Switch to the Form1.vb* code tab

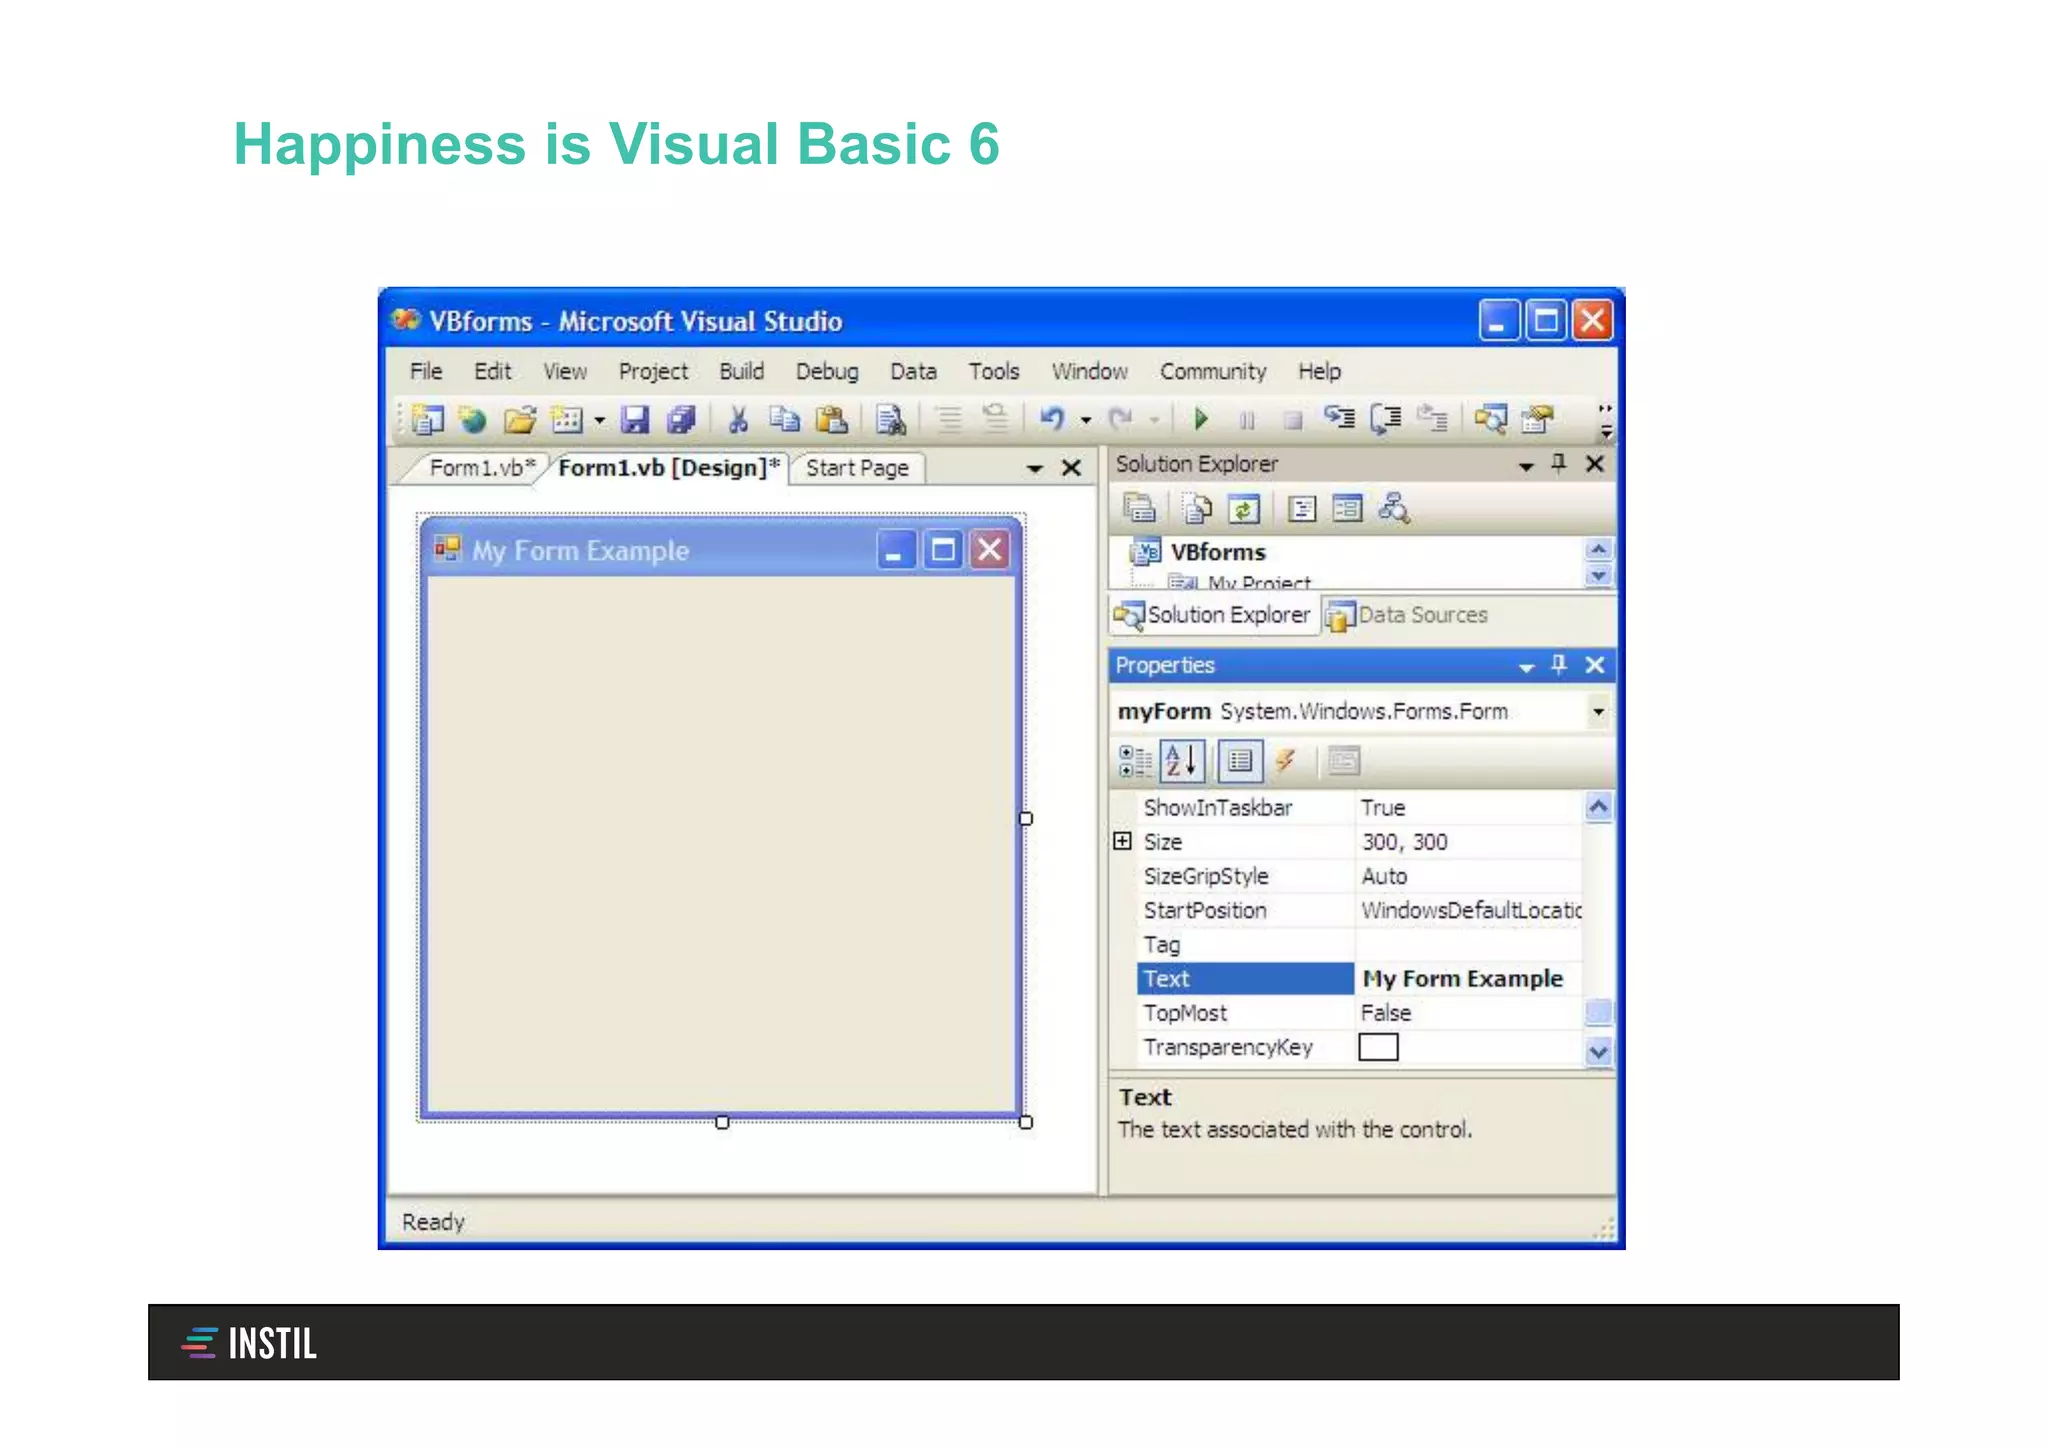[x=482, y=468]
